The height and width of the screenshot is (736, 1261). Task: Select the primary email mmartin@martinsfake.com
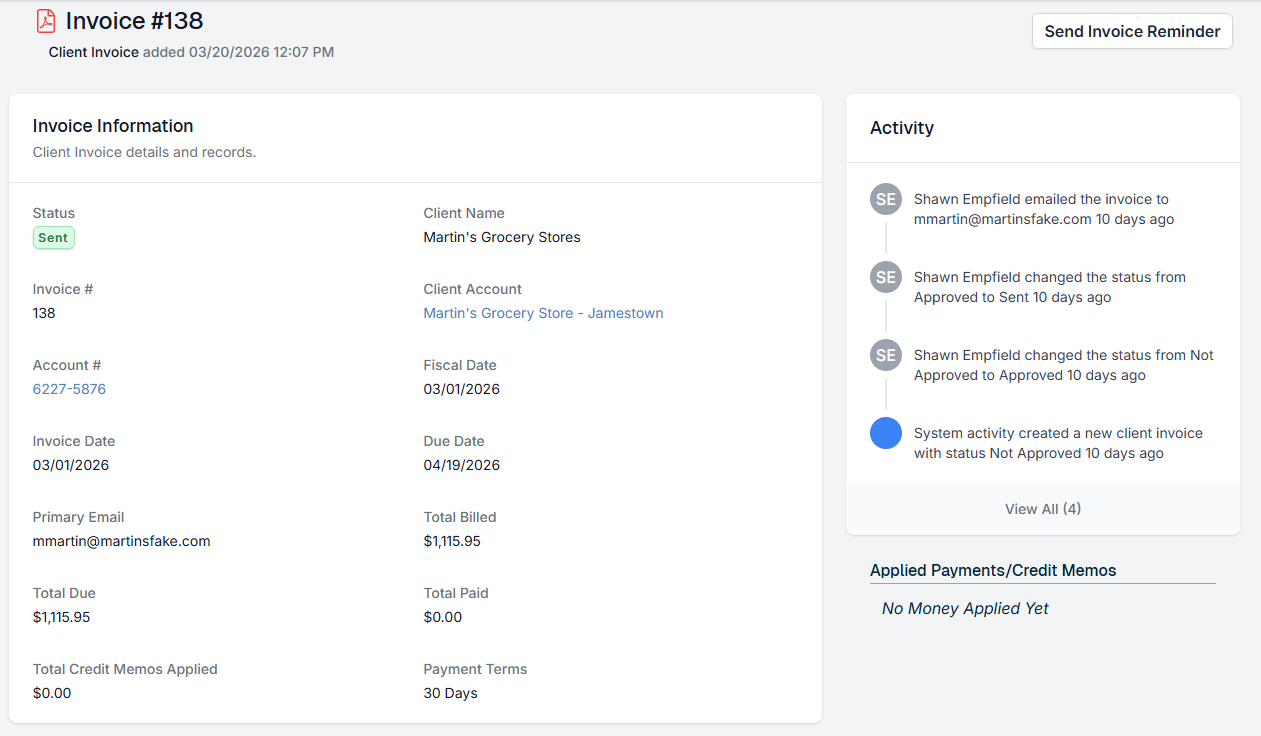click(x=121, y=541)
